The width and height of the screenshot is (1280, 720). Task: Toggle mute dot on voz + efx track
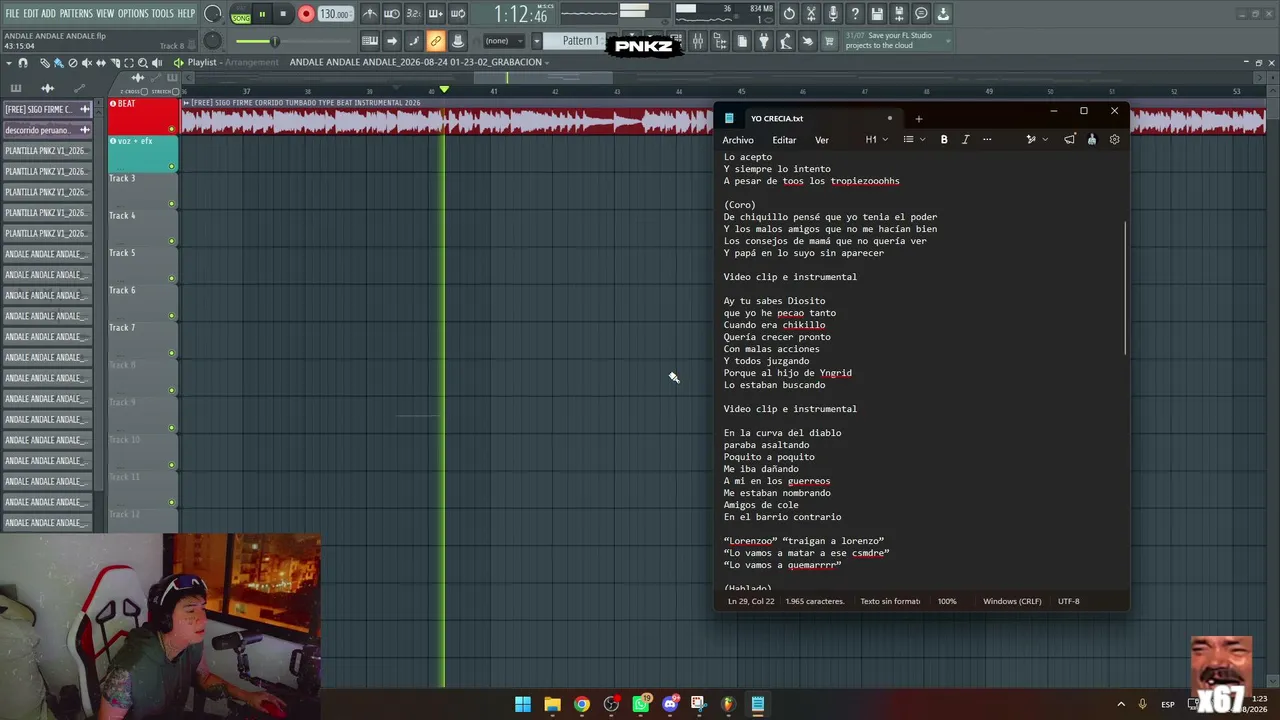172,166
